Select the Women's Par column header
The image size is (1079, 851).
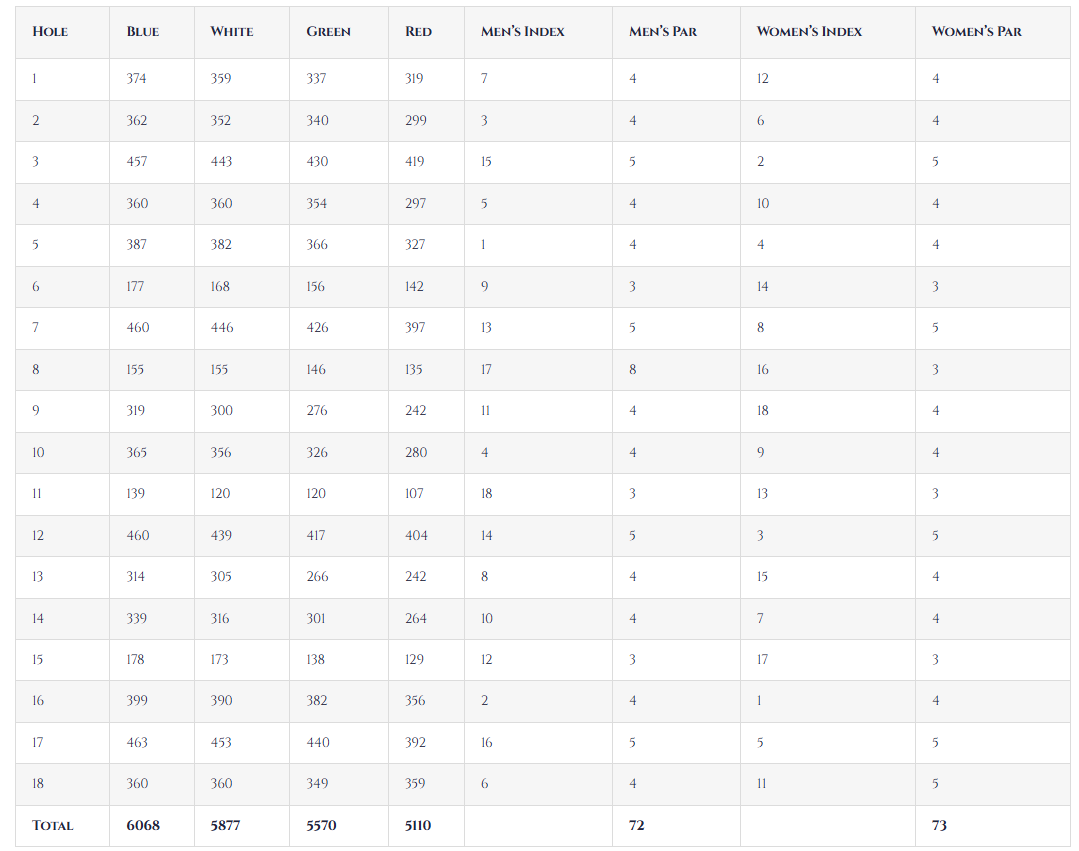coord(977,32)
